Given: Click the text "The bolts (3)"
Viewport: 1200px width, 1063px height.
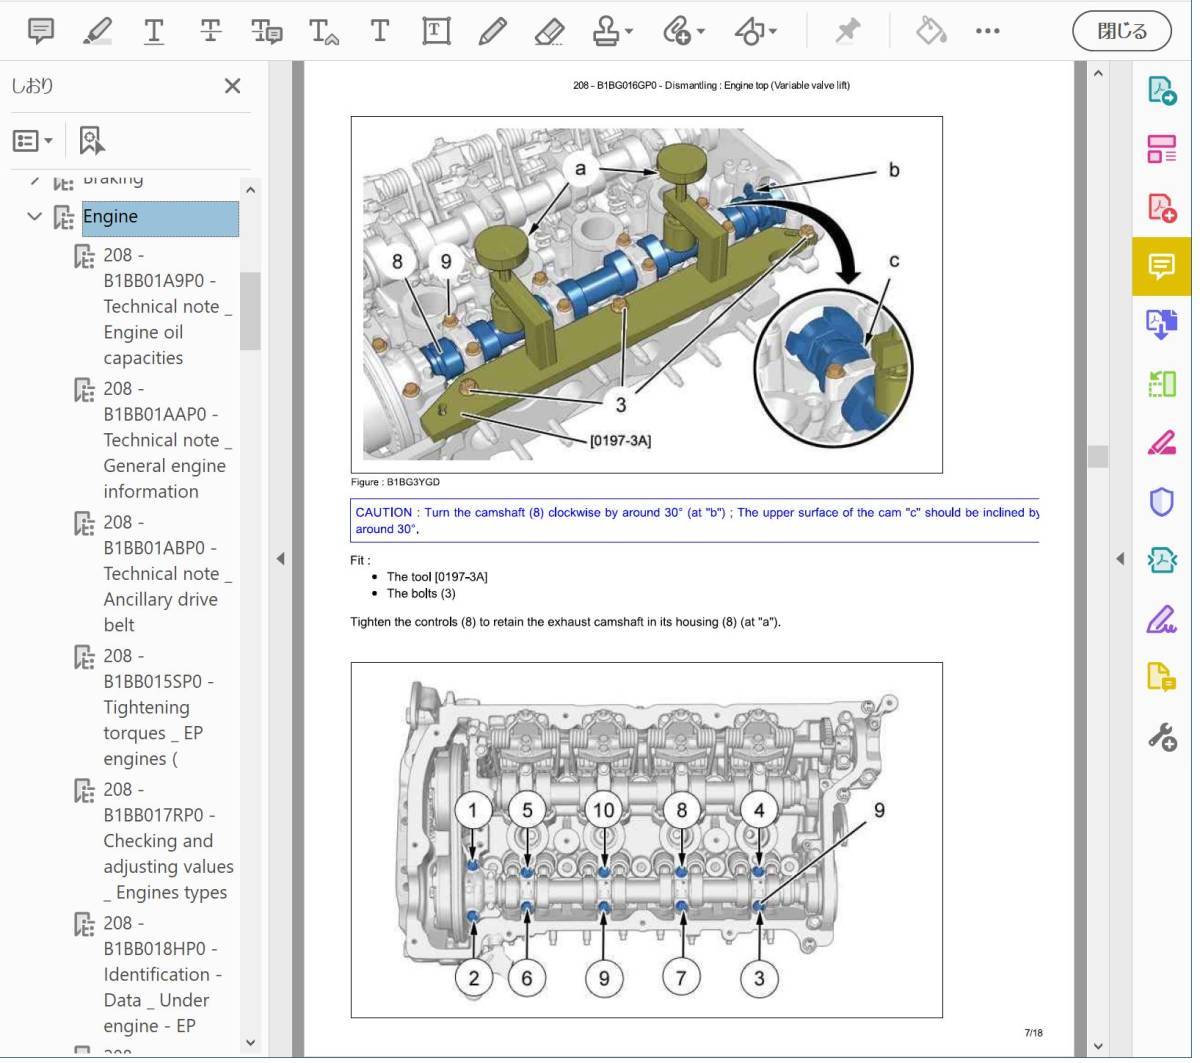Looking at the screenshot, I should 421,594.
